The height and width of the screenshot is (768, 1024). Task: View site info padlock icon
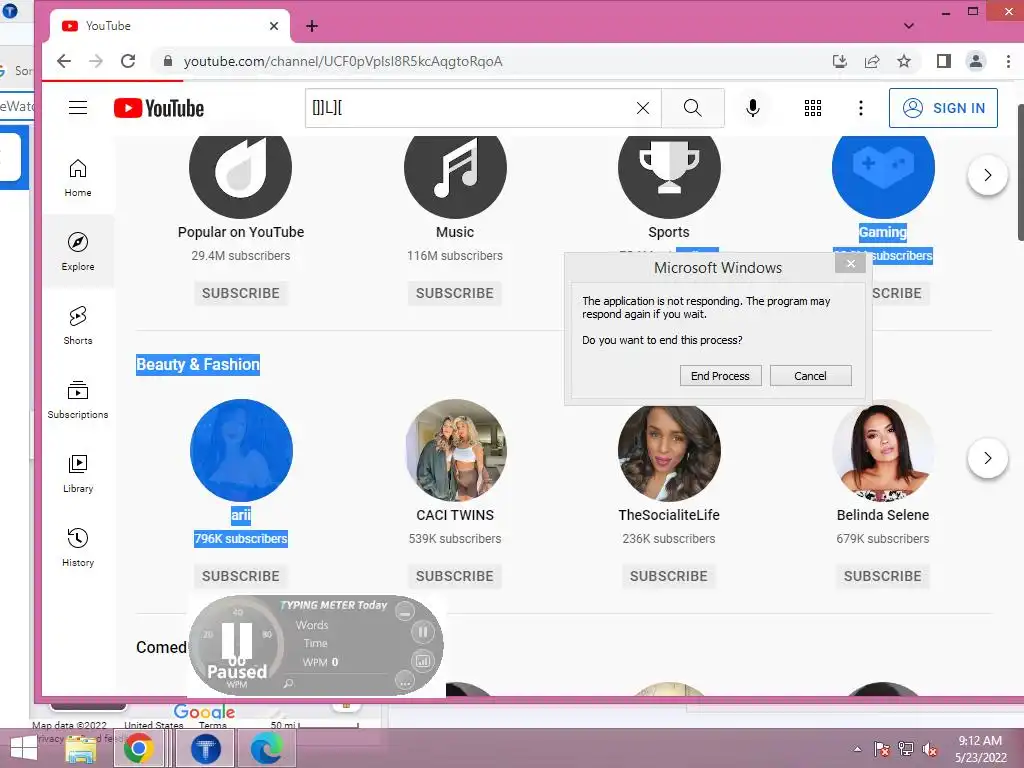pyautogui.click(x=168, y=61)
